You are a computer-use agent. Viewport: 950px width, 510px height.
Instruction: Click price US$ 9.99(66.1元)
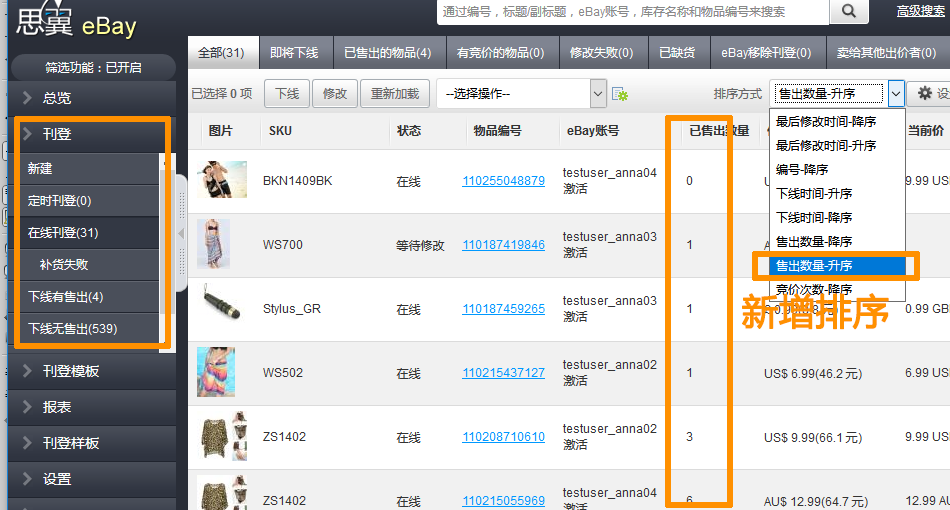pyautogui.click(x=813, y=438)
